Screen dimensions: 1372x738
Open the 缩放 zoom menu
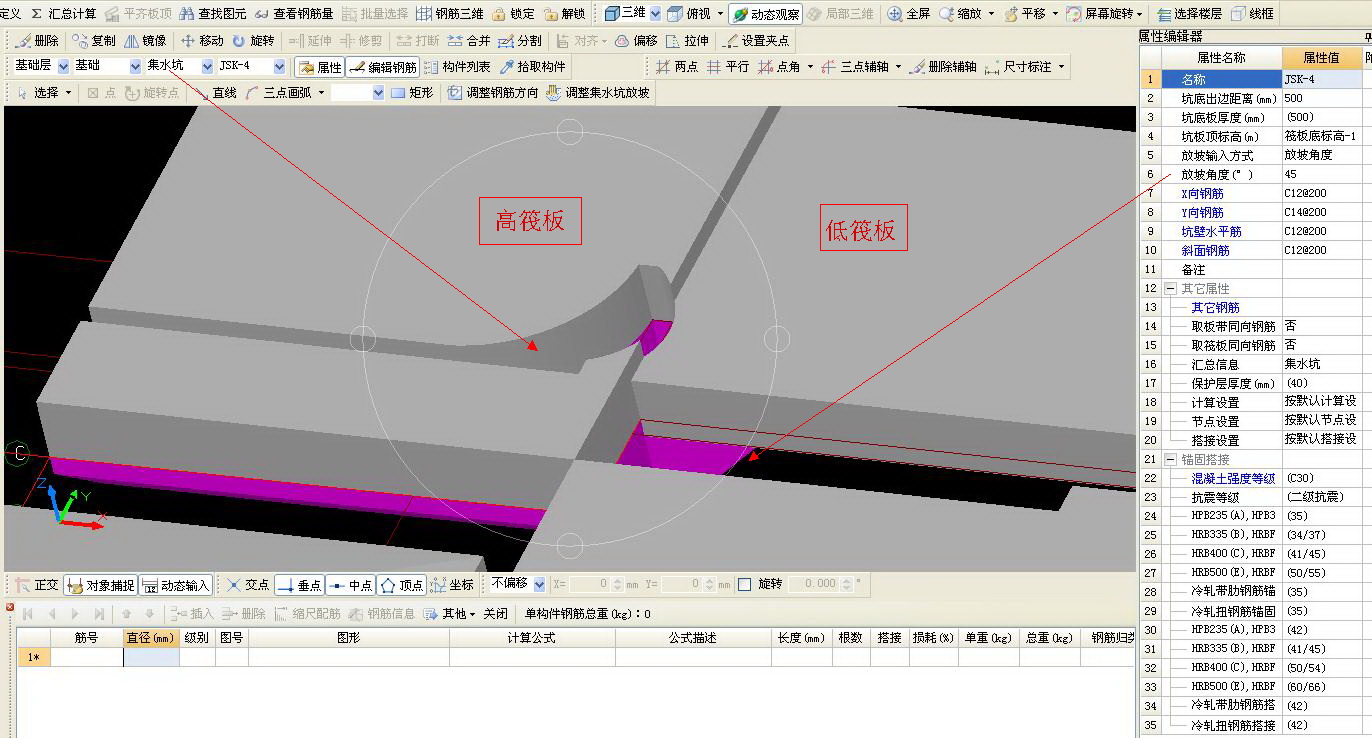pos(966,14)
